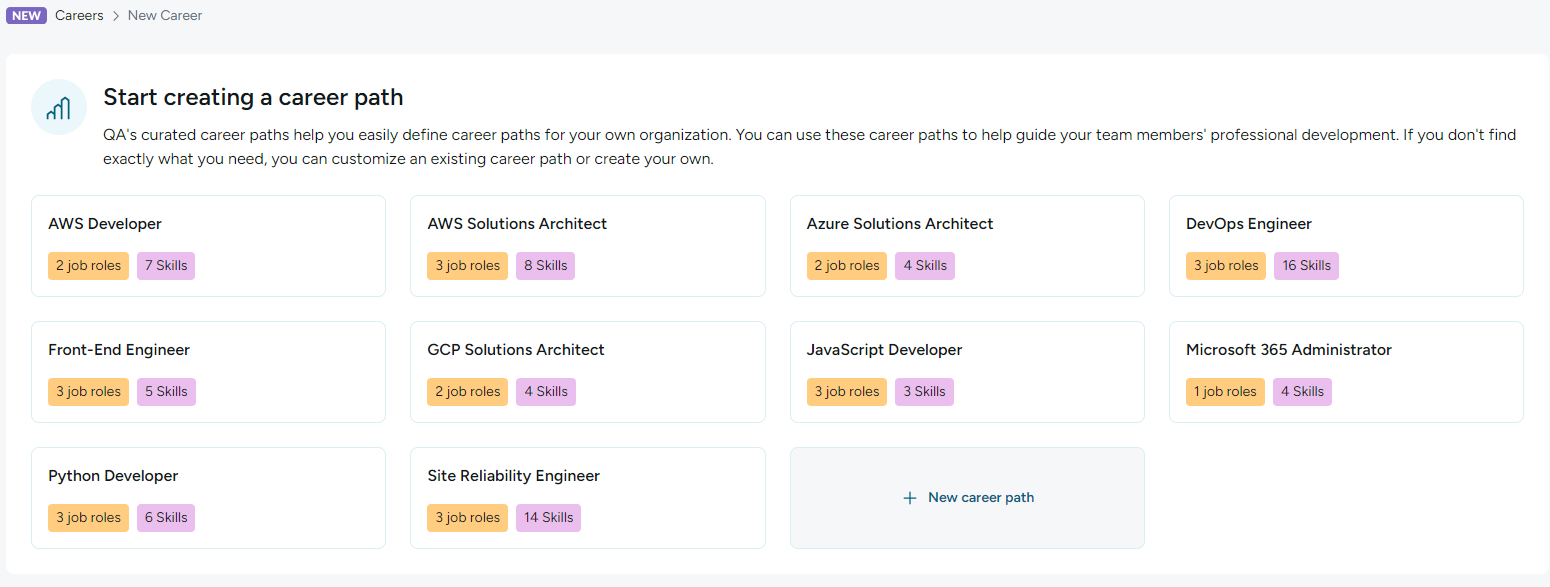Screen dimensions: 1550x587
Task: Click the 14 Skills tag on Site Reliability Engineer
Action: [548, 518]
